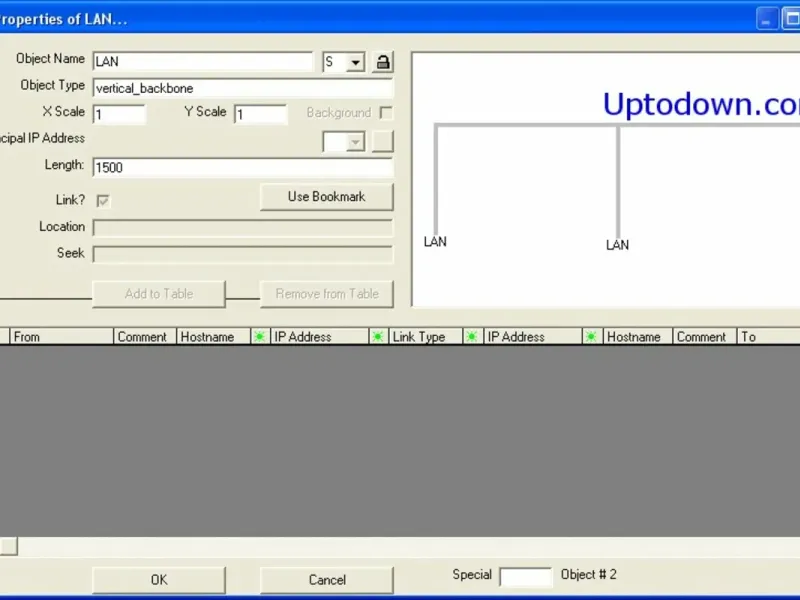This screenshot has width=800, height=600.
Task: Click the padlock lock icon button
Action: coord(383,62)
